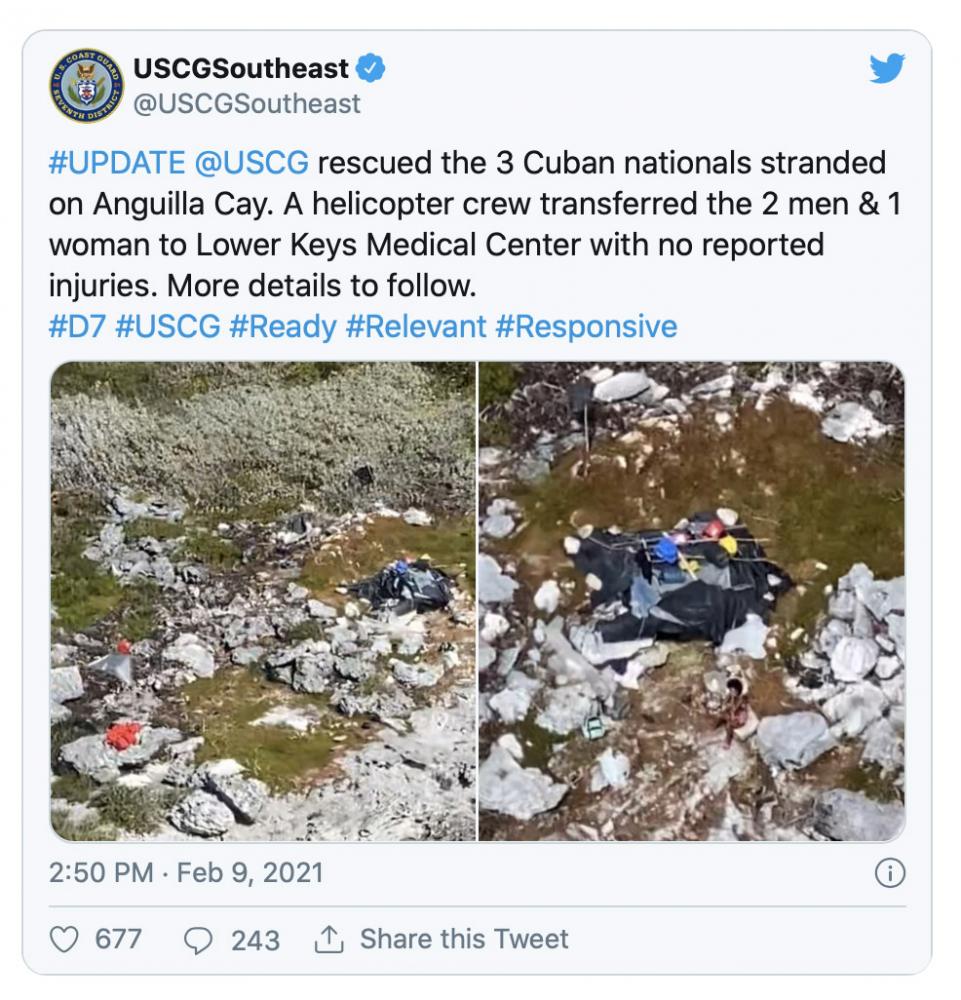View the right campsite photo

pyautogui.click(x=692, y=601)
